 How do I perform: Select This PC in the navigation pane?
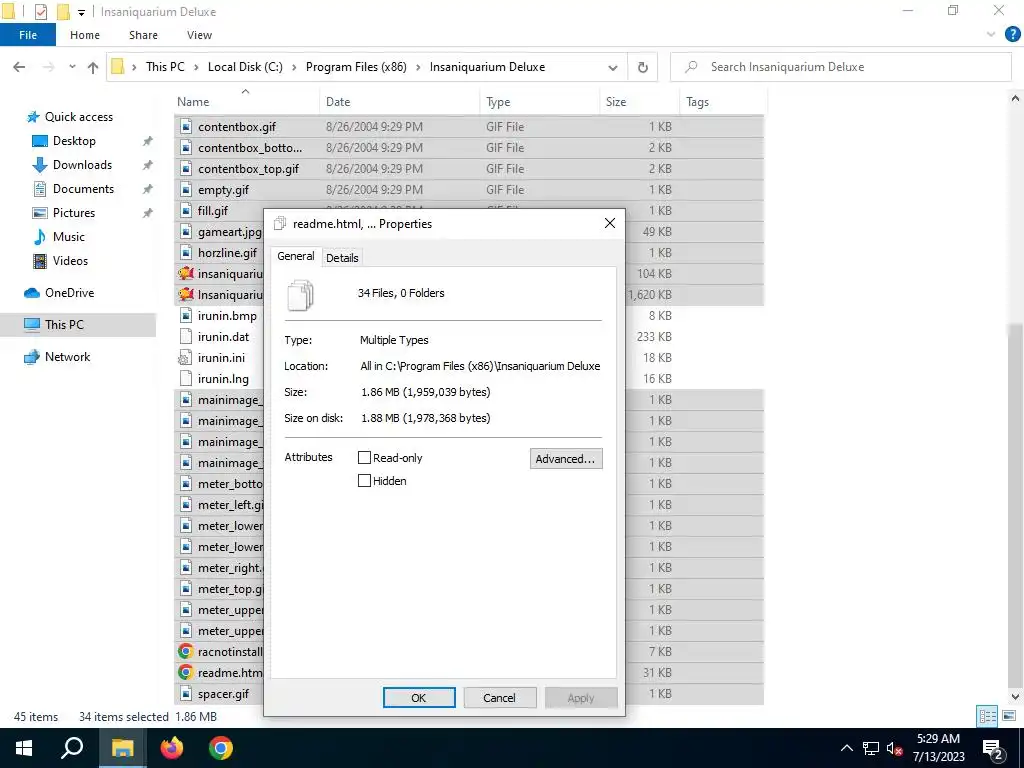(x=64, y=325)
